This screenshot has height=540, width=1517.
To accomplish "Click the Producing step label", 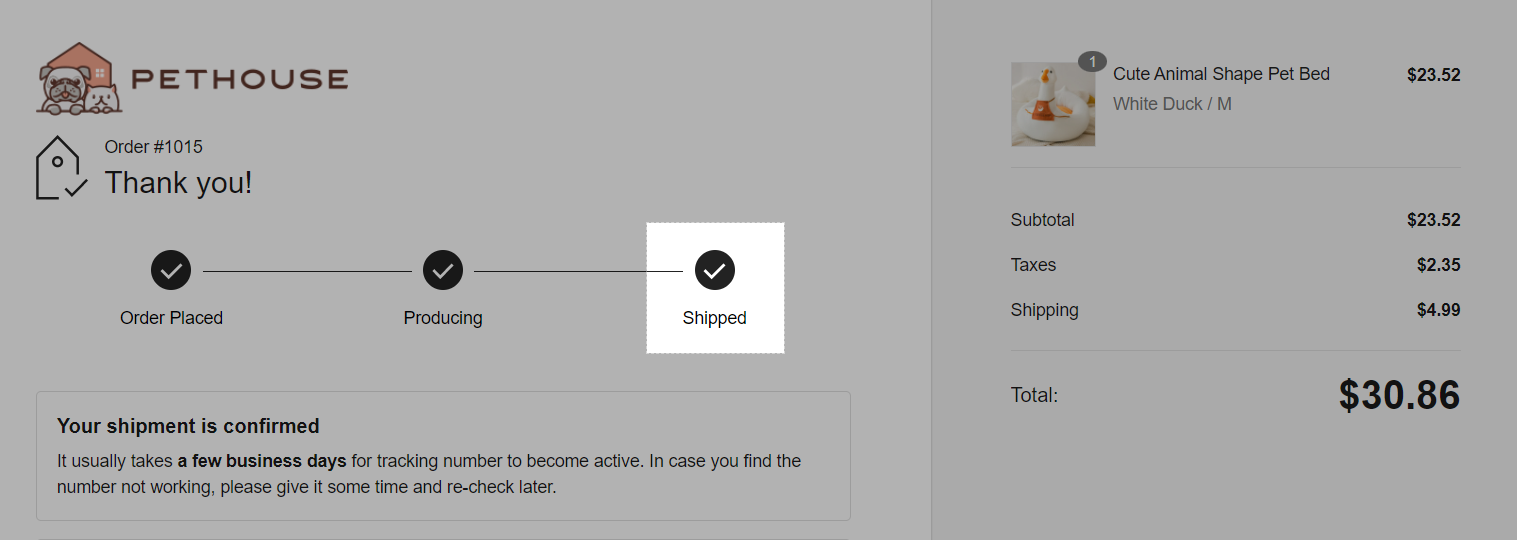I will click(443, 318).
